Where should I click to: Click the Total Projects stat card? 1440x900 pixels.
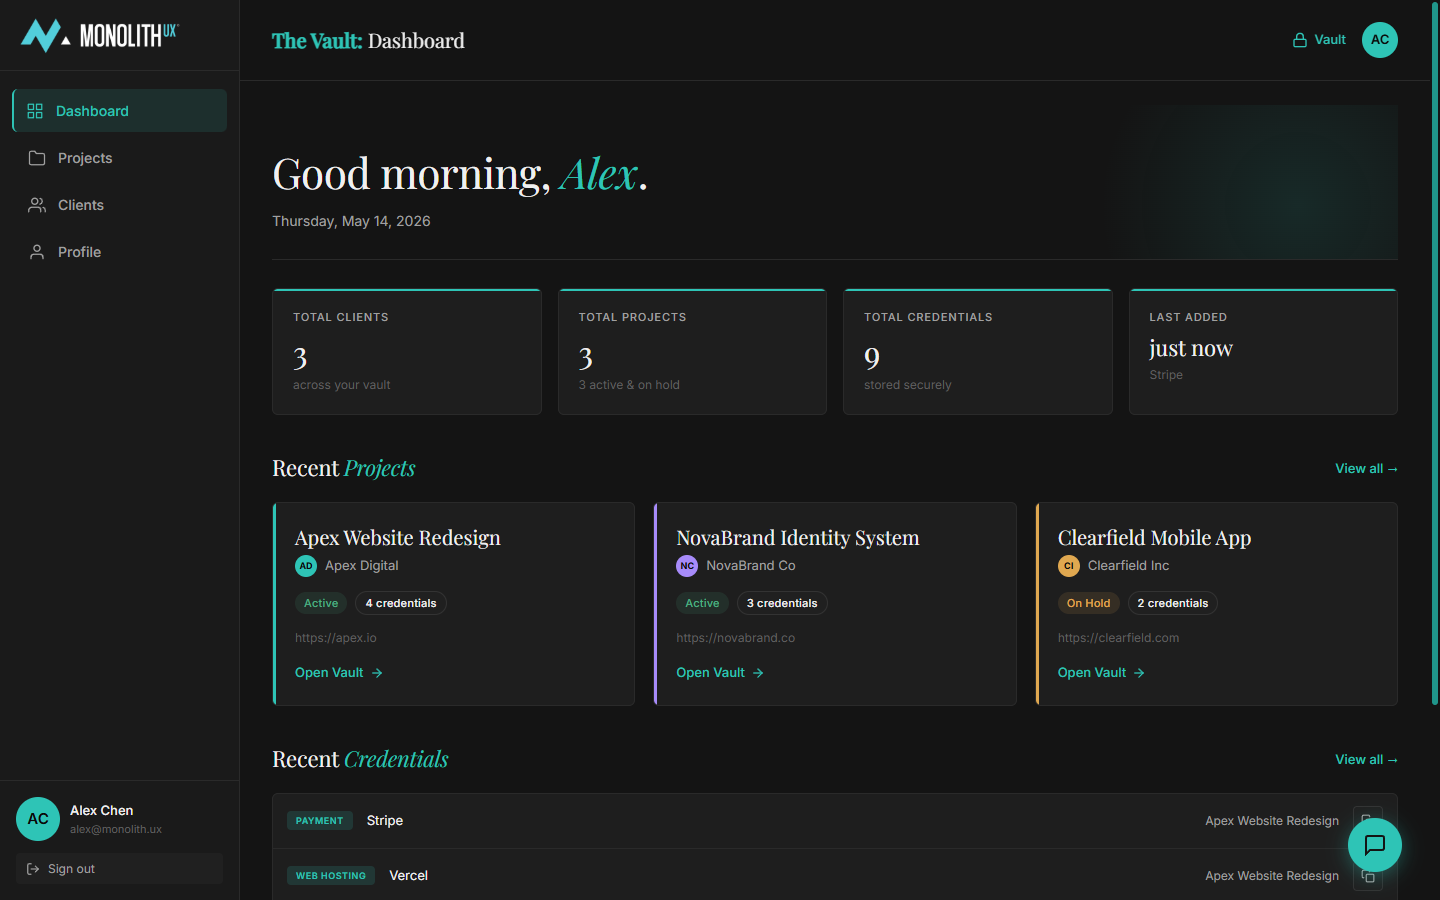[692, 352]
